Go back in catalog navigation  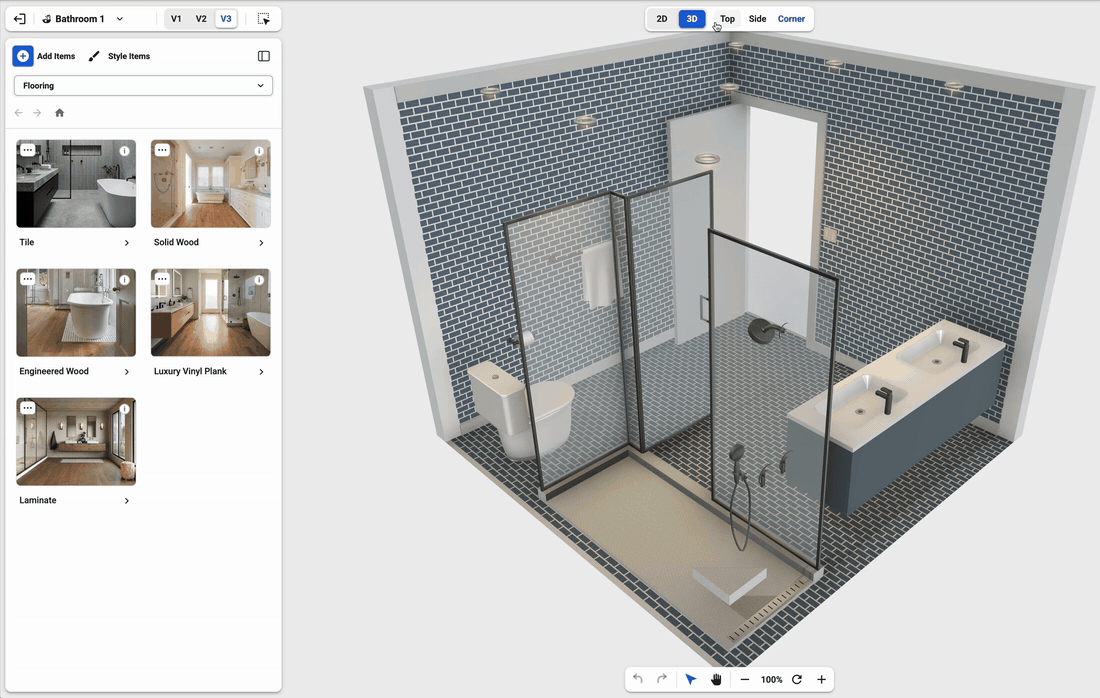click(x=18, y=113)
